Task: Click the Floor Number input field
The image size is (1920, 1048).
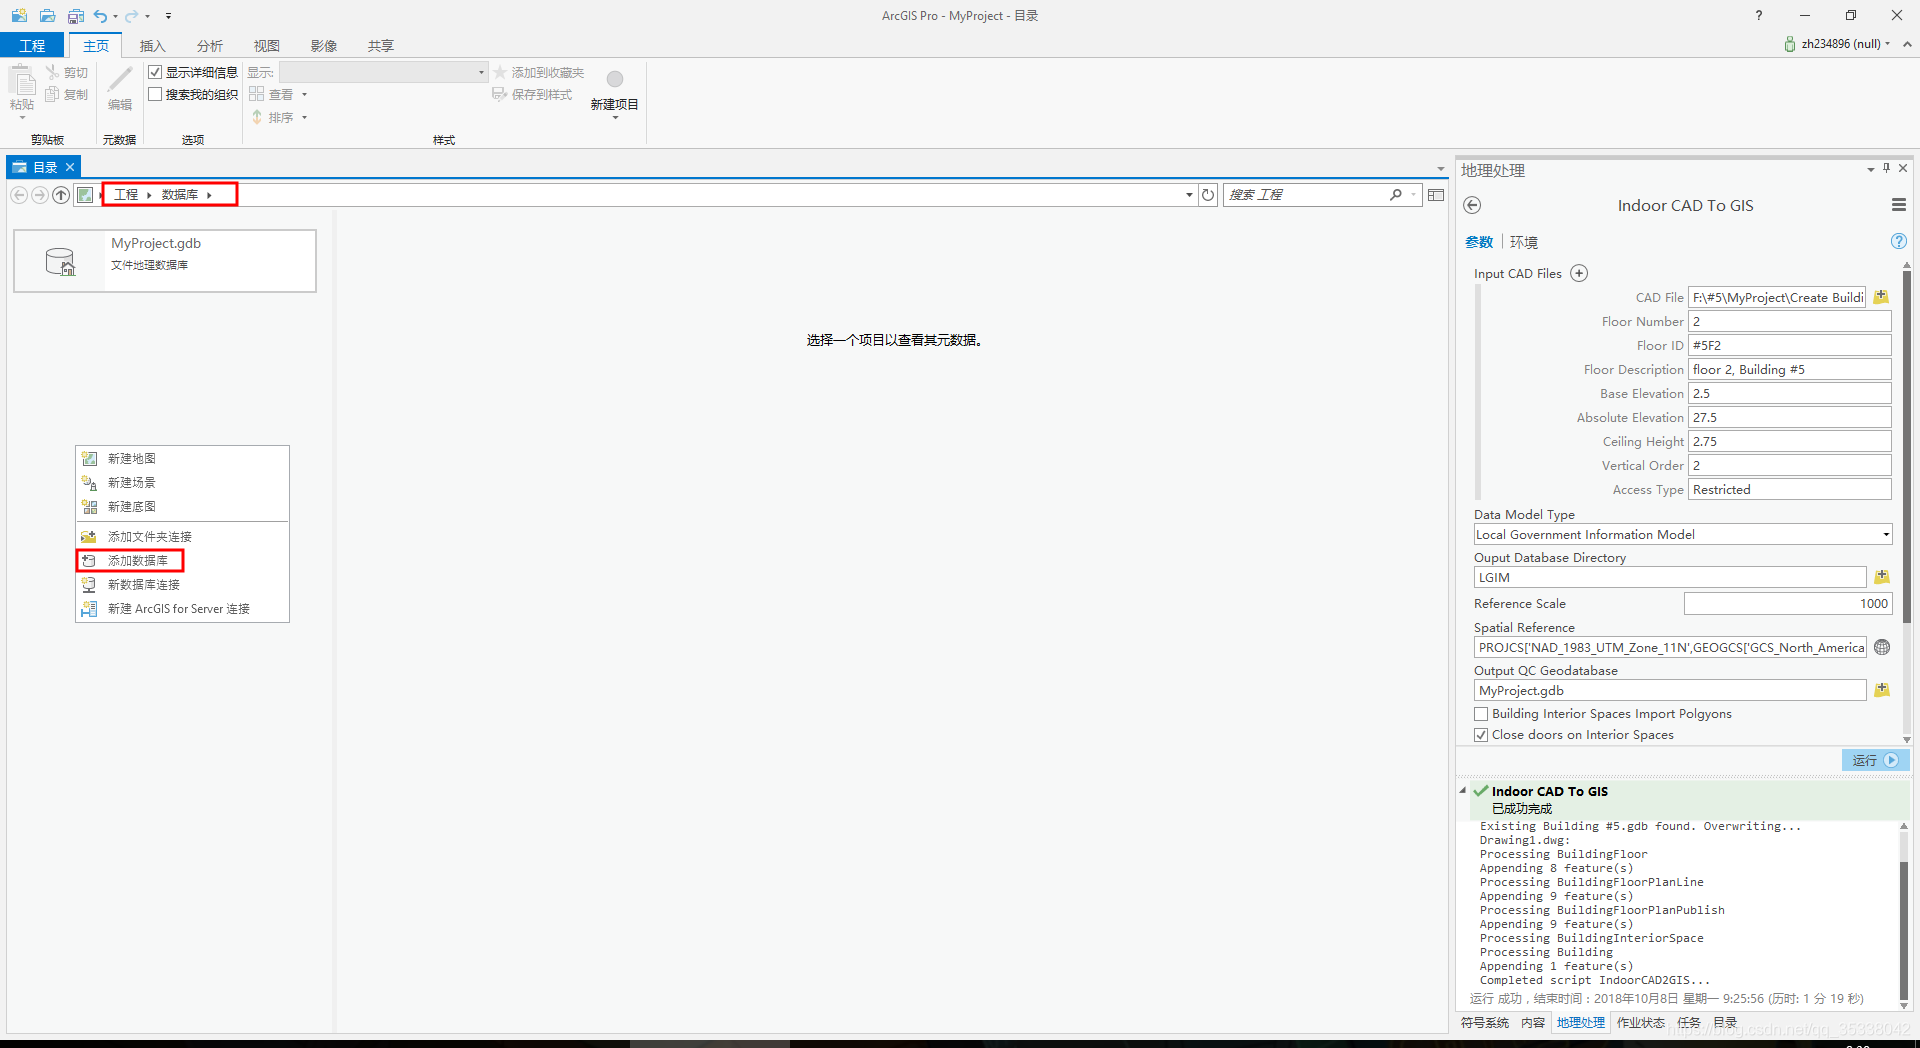Action: [1790, 321]
